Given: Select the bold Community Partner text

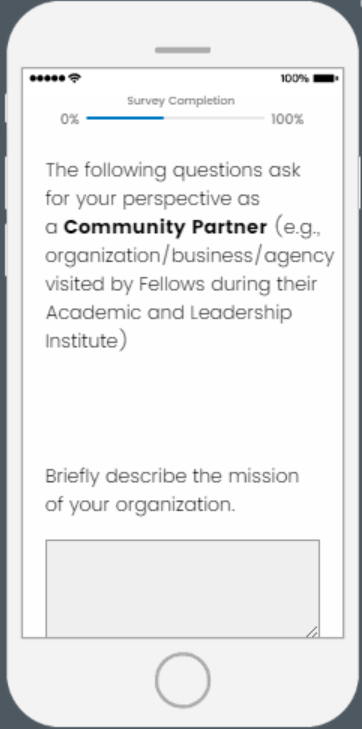Looking at the screenshot, I should (x=165, y=227).
